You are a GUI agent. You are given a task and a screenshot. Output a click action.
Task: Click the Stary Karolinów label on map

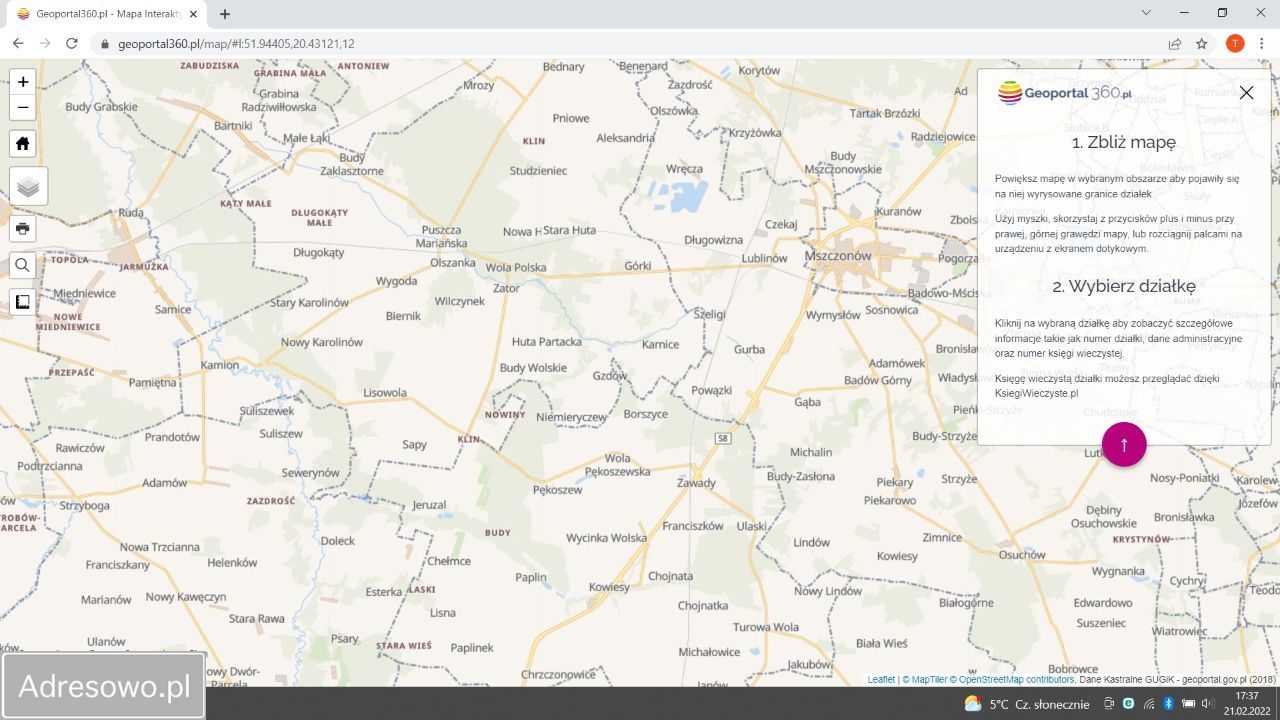click(x=309, y=303)
